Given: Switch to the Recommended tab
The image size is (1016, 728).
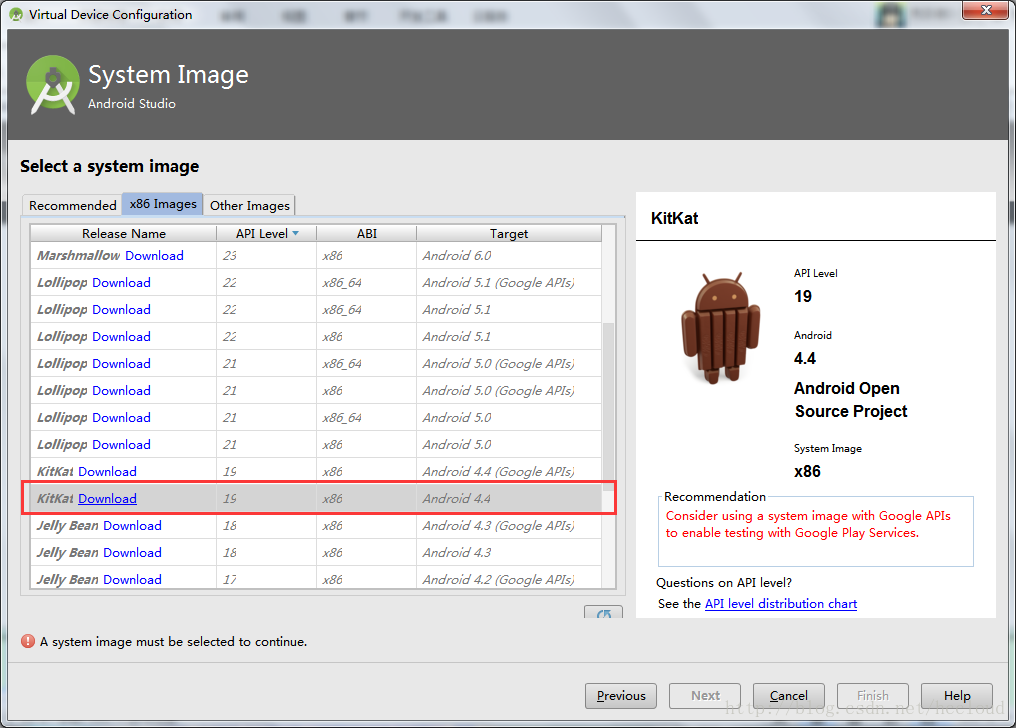Looking at the screenshot, I should [x=73, y=205].
